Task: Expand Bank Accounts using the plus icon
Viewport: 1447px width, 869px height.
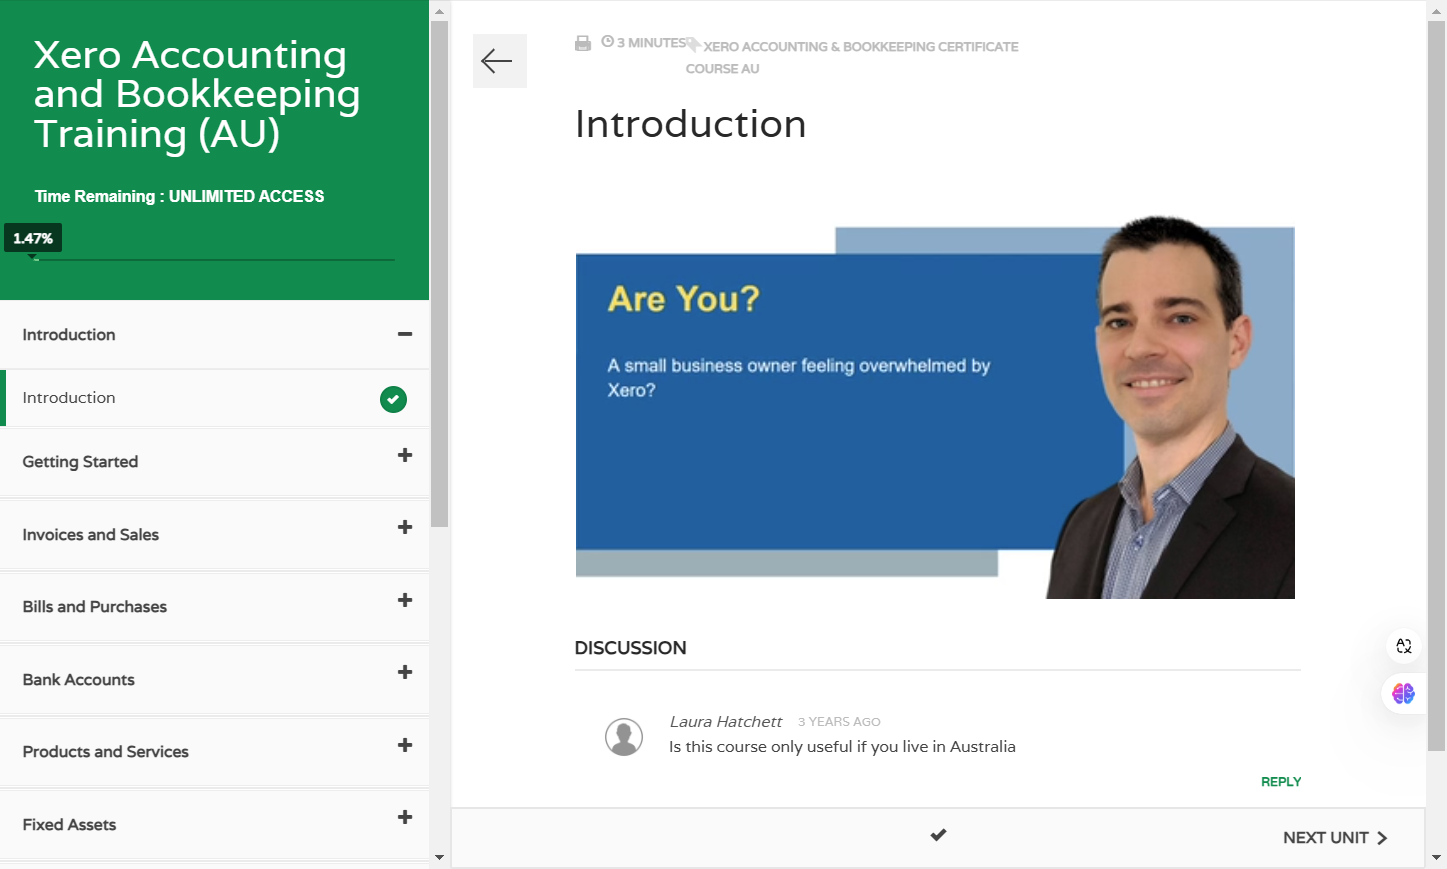Action: (x=405, y=672)
